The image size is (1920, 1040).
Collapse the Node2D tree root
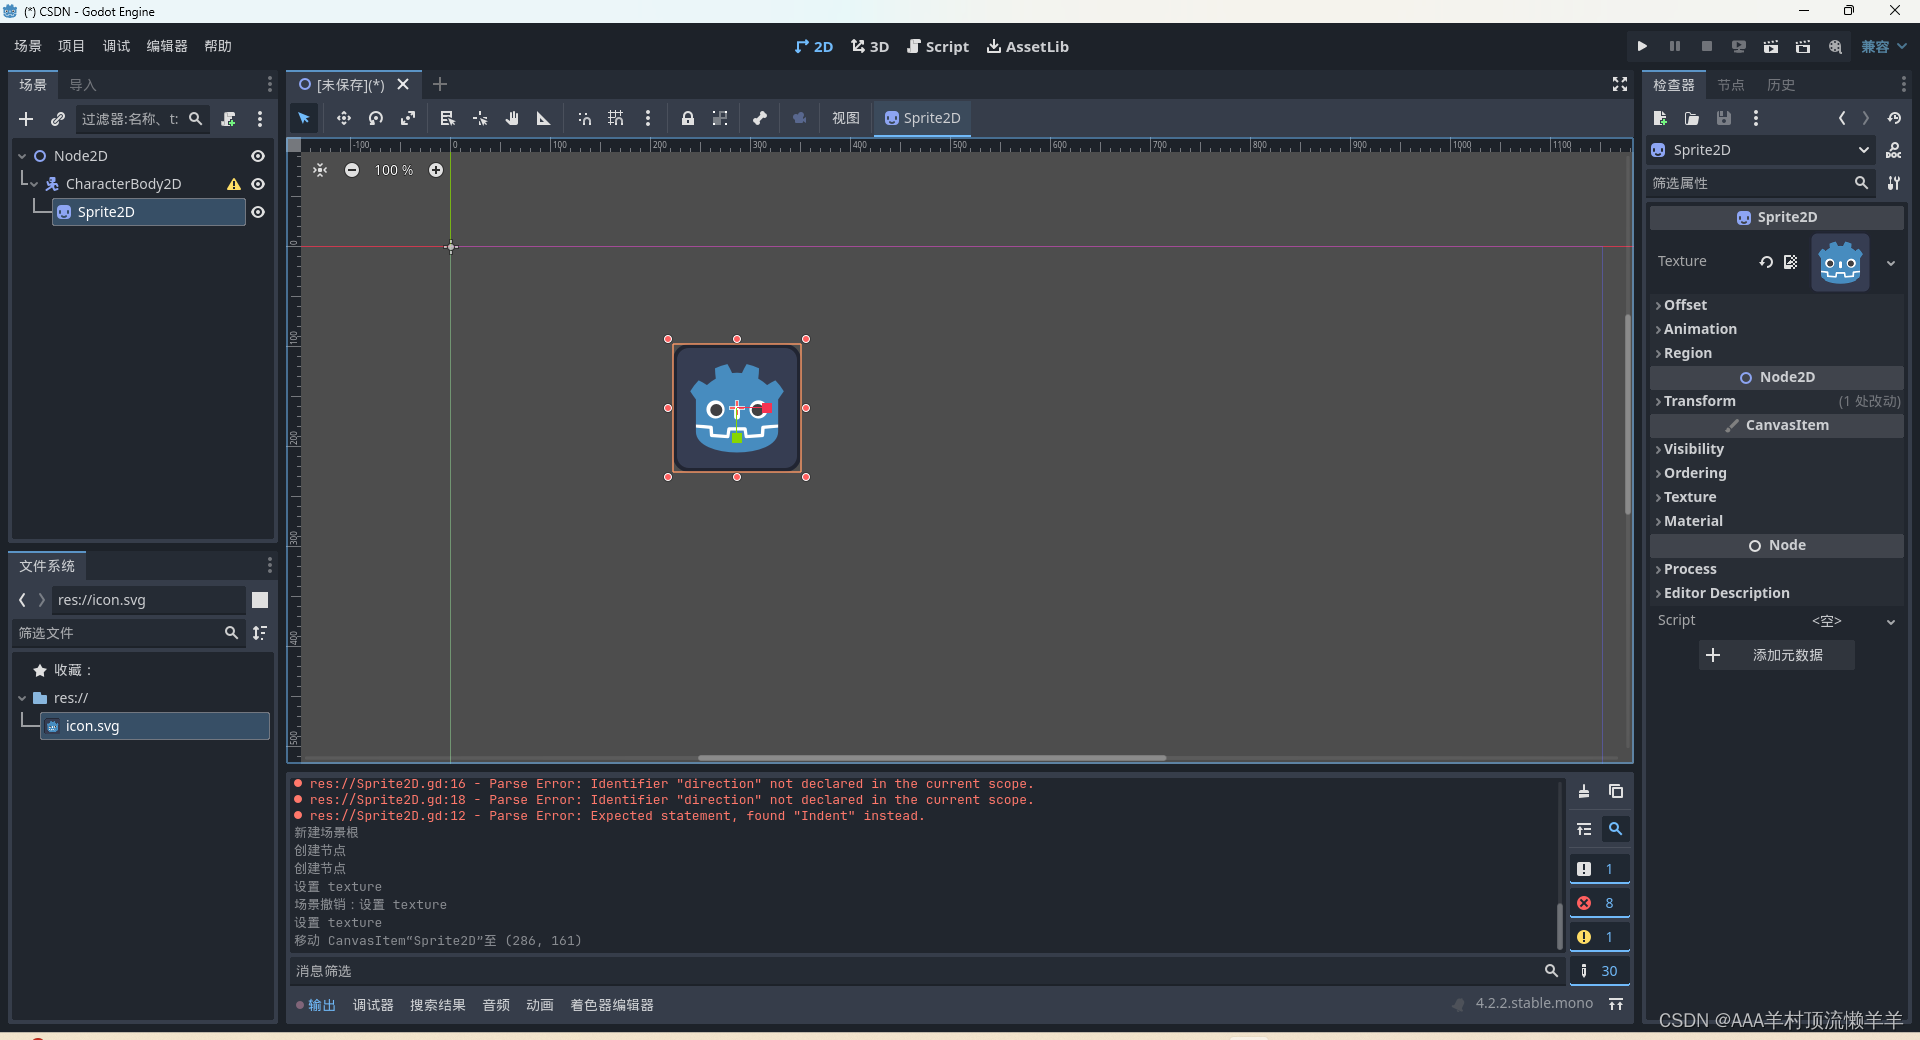[22, 156]
